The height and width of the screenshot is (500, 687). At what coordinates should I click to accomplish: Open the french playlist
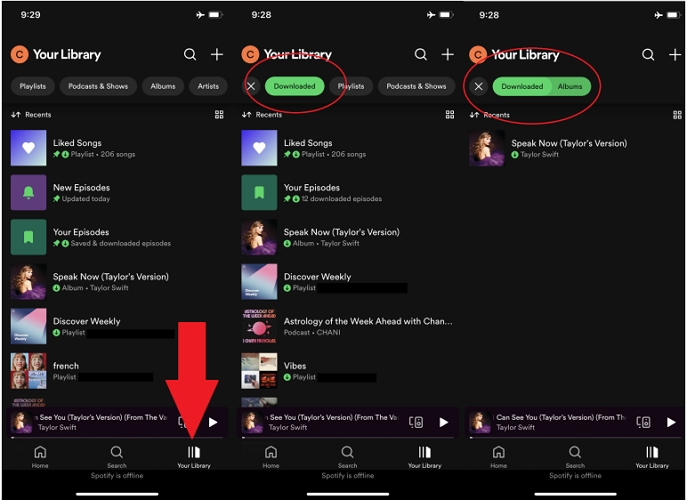[x=117, y=371]
